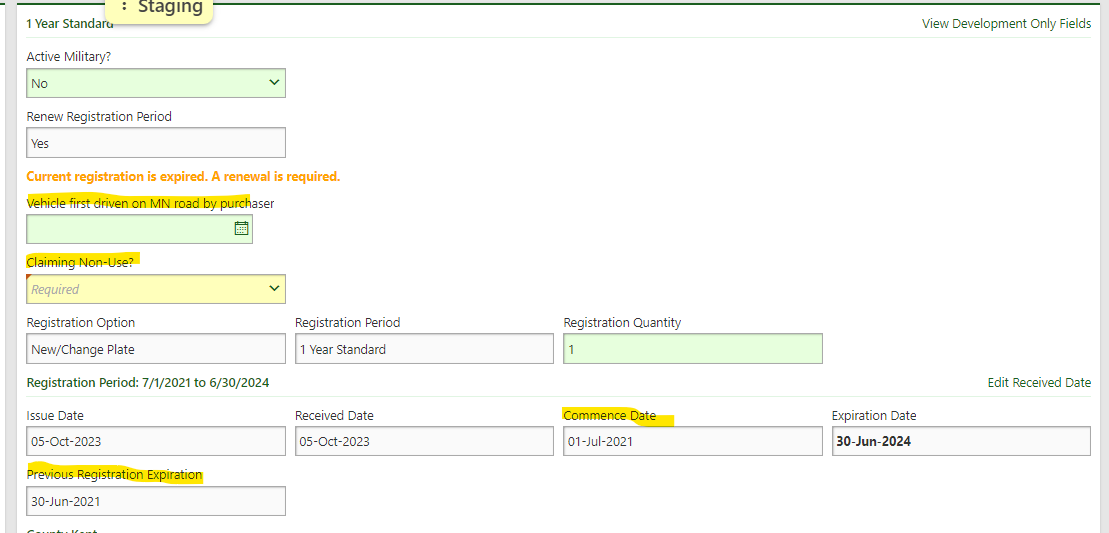
Task: Select the Received Date field
Action: (424, 441)
